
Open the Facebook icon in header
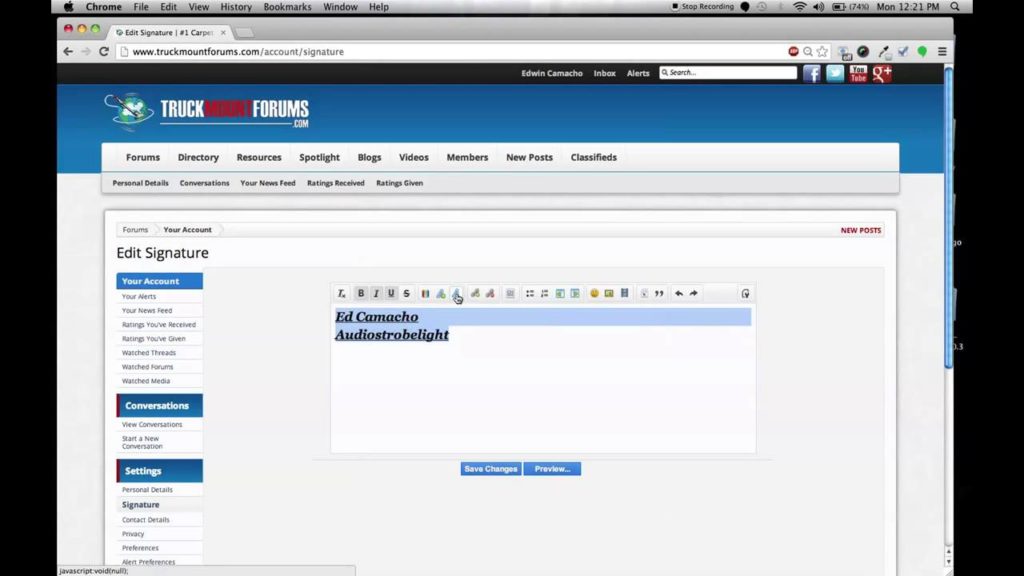point(812,74)
